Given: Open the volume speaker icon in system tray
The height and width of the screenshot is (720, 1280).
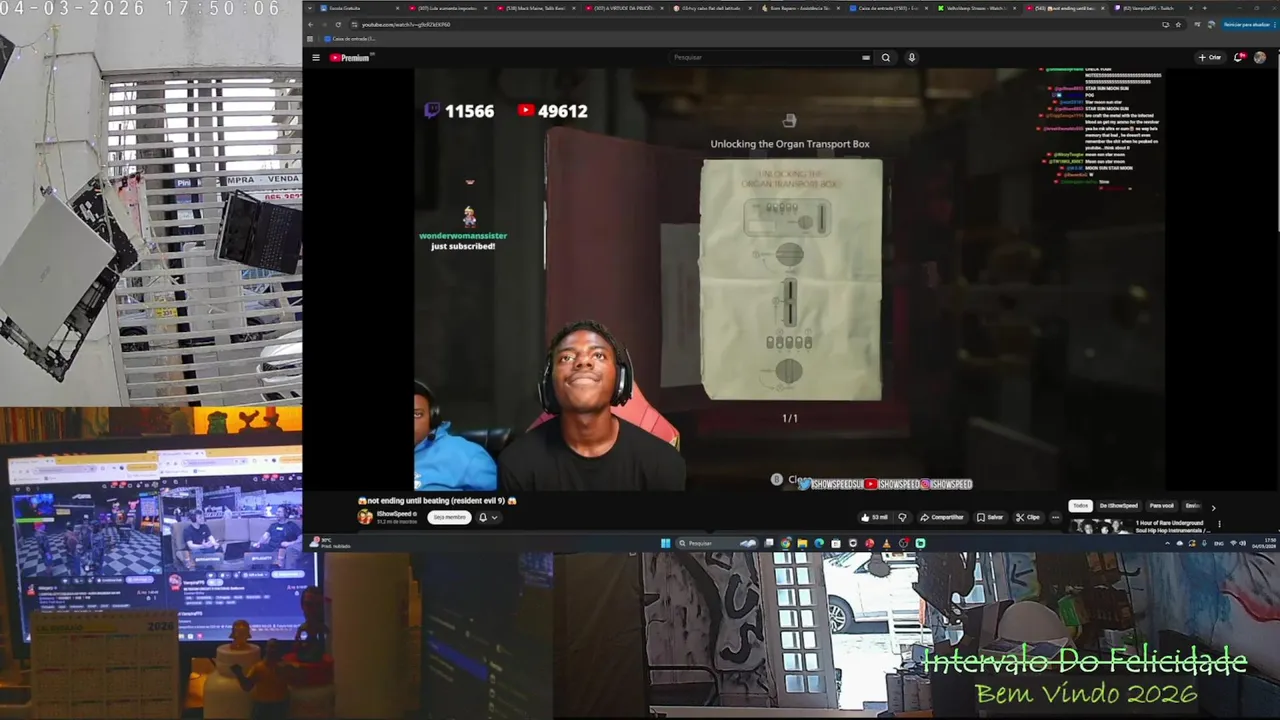Looking at the screenshot, I should click(1242, 543).
